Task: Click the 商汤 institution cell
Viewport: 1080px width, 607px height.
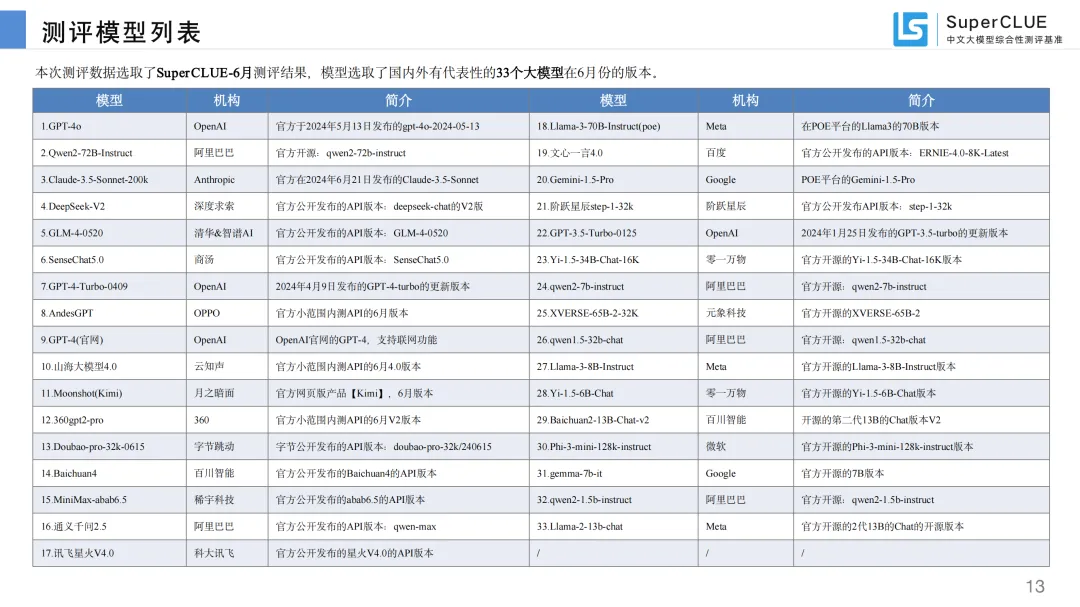Action: [x=227, y=260]
